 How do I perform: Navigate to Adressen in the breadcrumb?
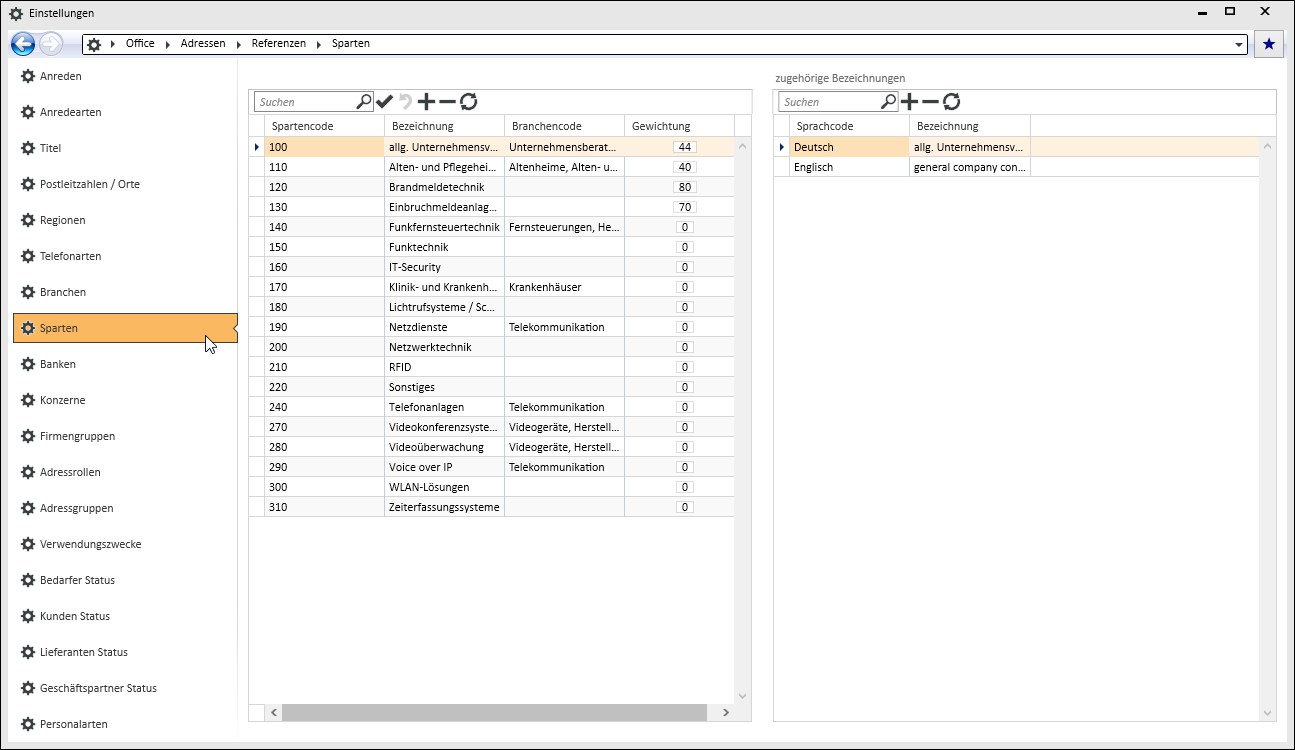203,44
